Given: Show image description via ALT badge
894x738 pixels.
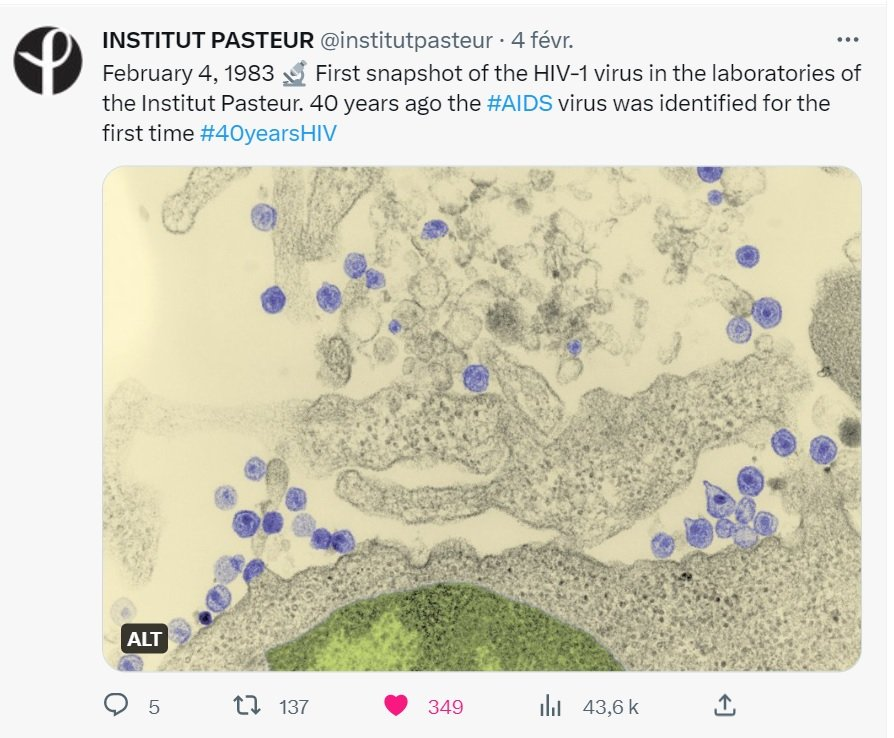Looking at the screenshot, I should point(145,639).
